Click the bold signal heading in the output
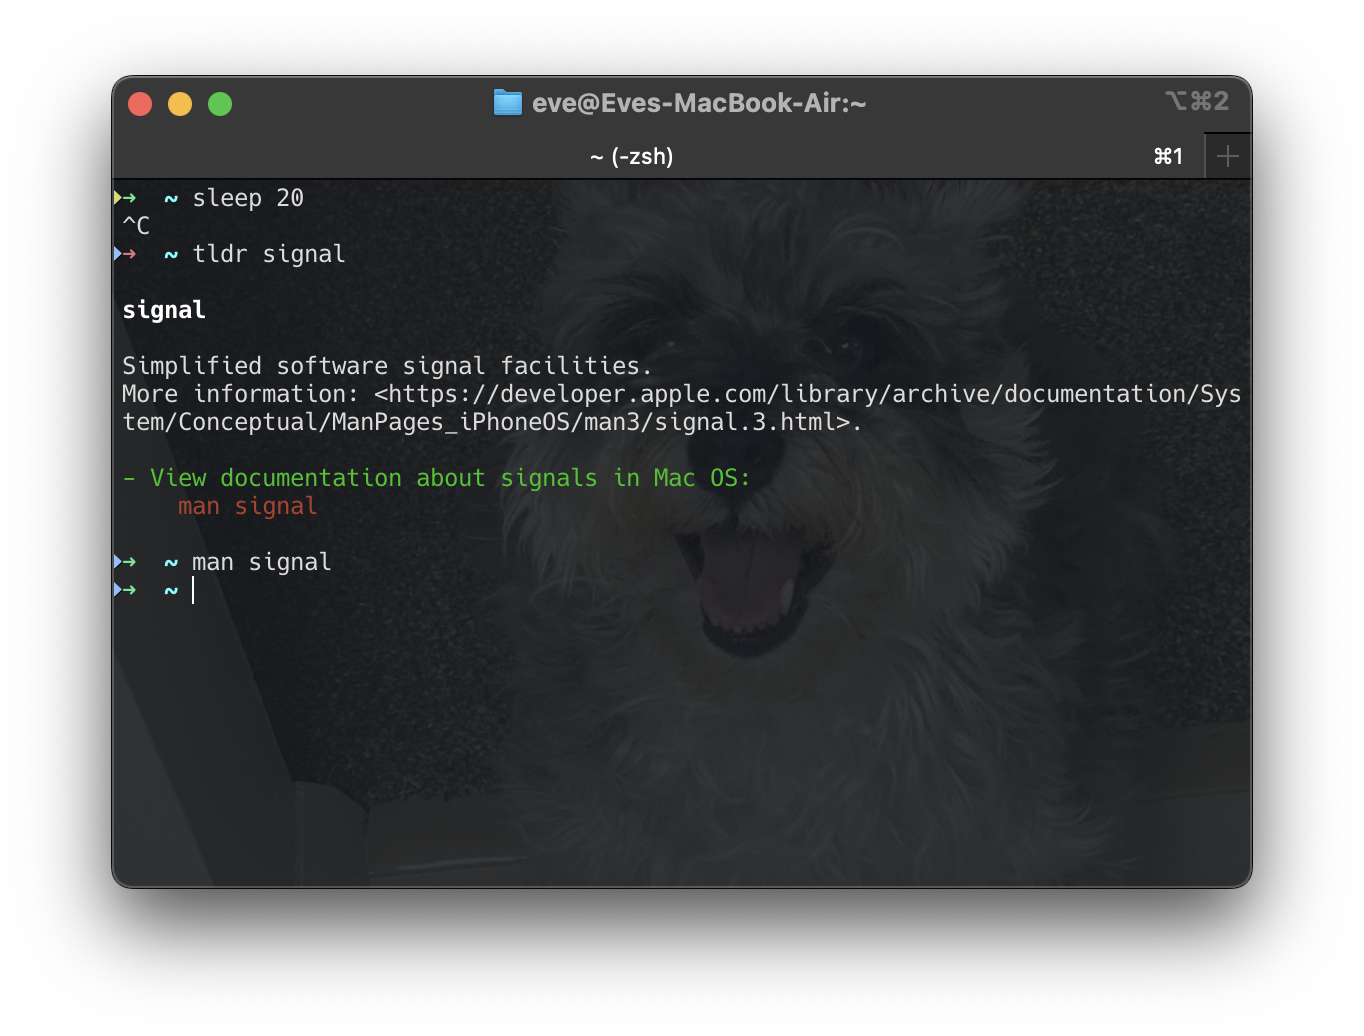This screenshot has width=1364, height=1036. (x=163, y=310)
